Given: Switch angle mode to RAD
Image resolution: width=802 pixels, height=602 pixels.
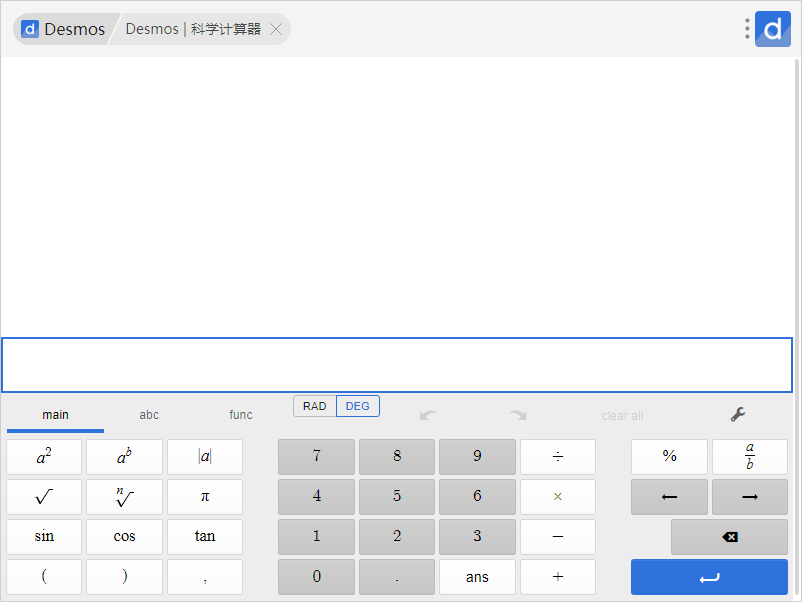Looking at the screenshot, I should [315, 406].
